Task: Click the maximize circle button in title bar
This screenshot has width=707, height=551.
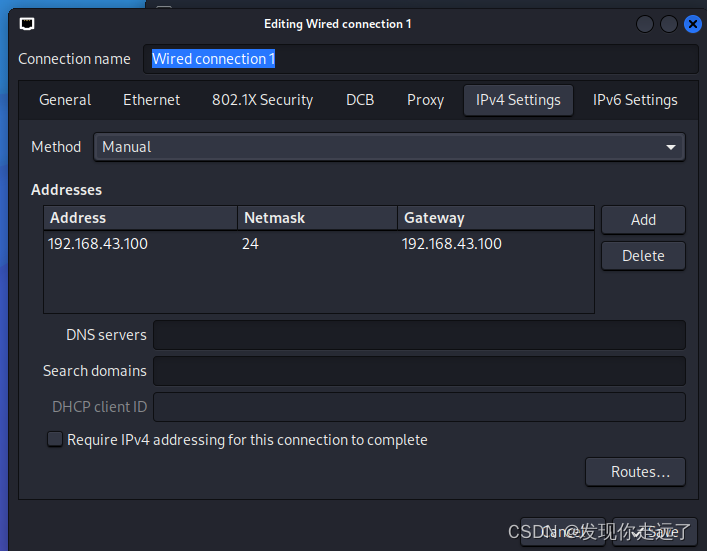Action: 669,24
